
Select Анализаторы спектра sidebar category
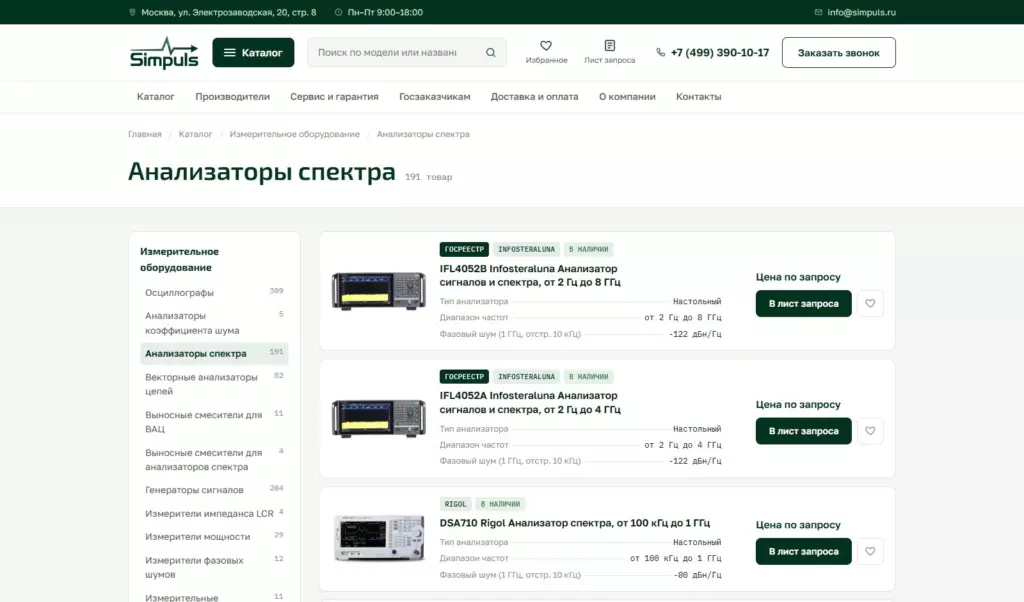[214, 353]
